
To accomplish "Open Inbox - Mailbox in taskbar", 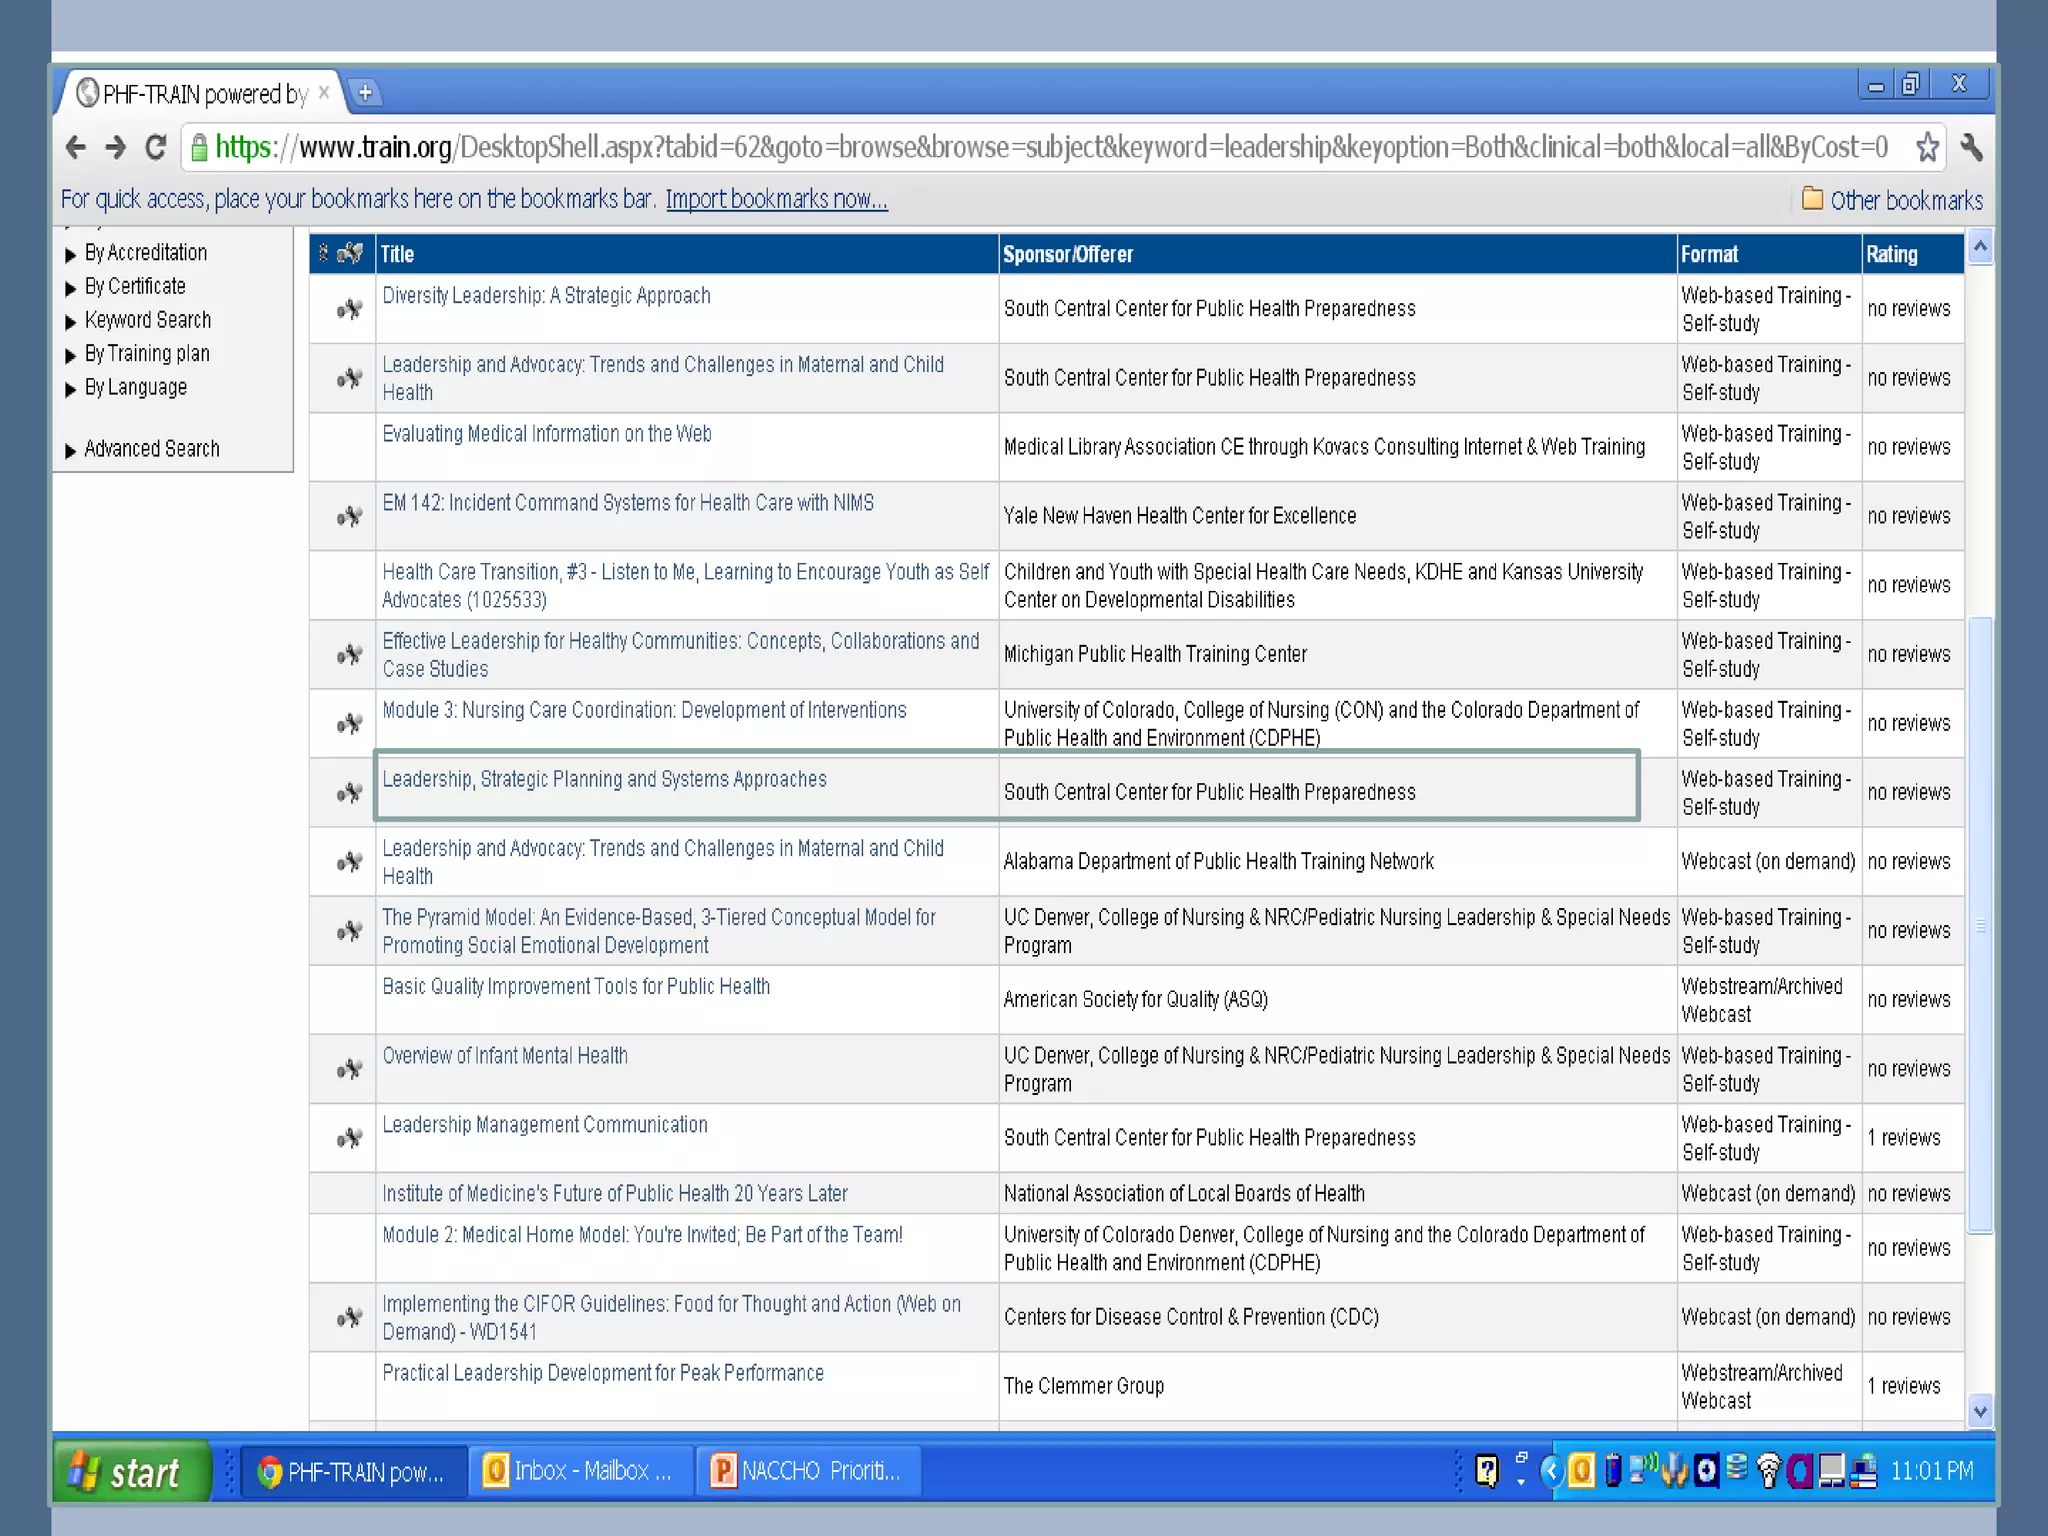I will tap(580, 1471).
